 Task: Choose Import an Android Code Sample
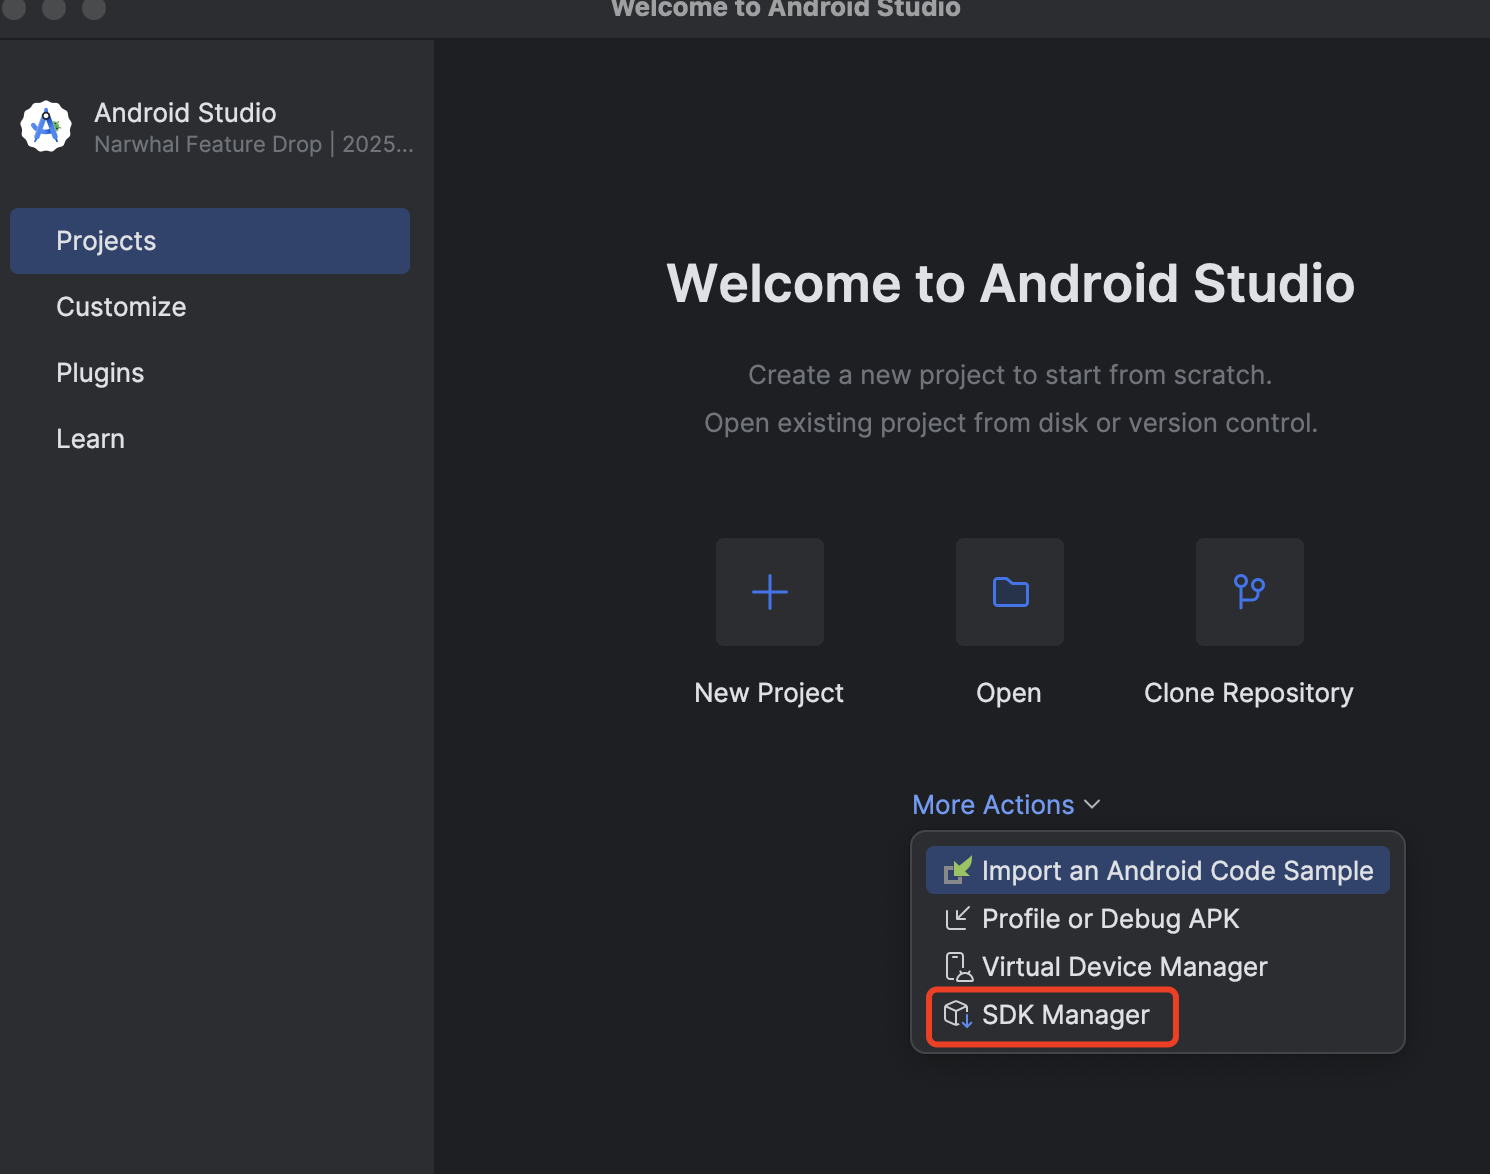tap(1158, 870)
